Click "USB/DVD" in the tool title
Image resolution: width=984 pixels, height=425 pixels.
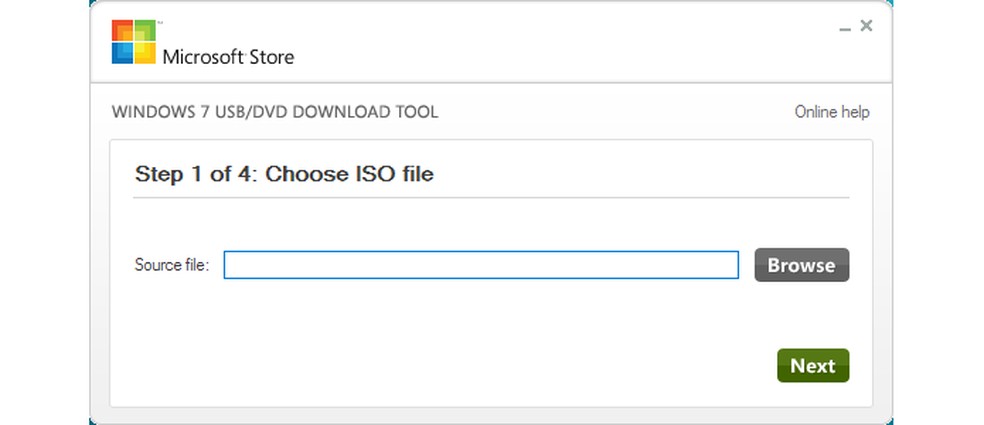pos(237,112)
